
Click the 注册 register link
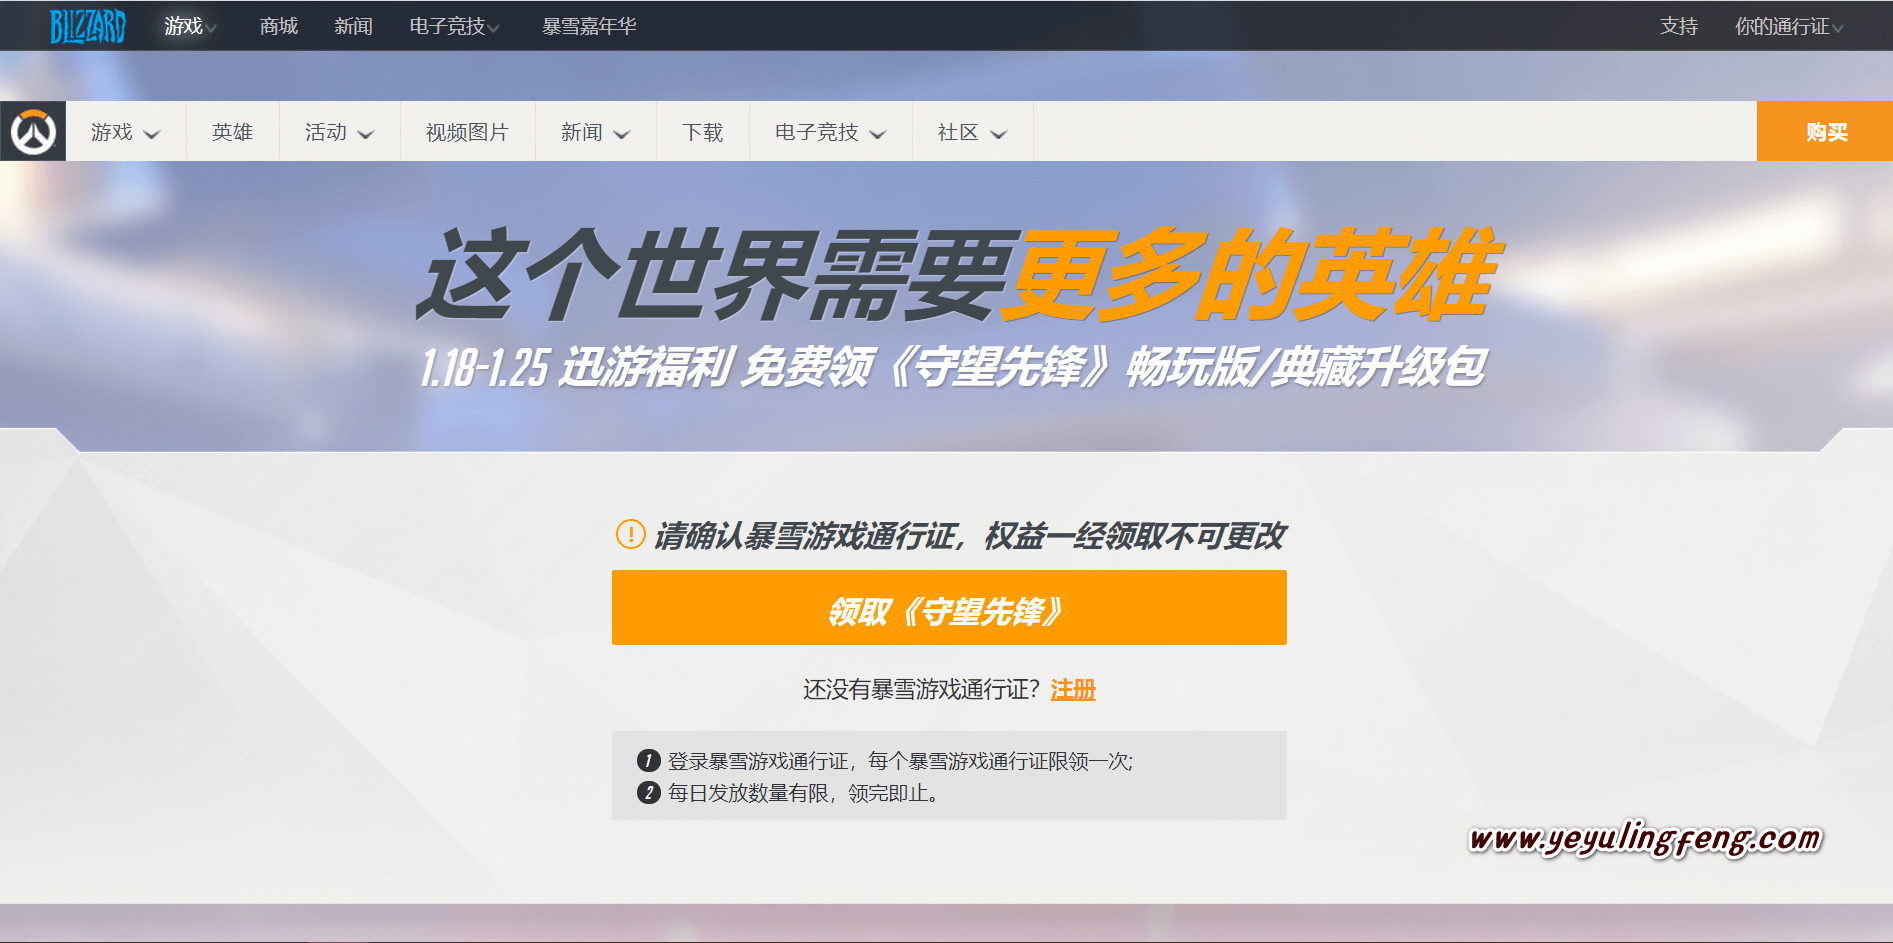(1073, 690)
